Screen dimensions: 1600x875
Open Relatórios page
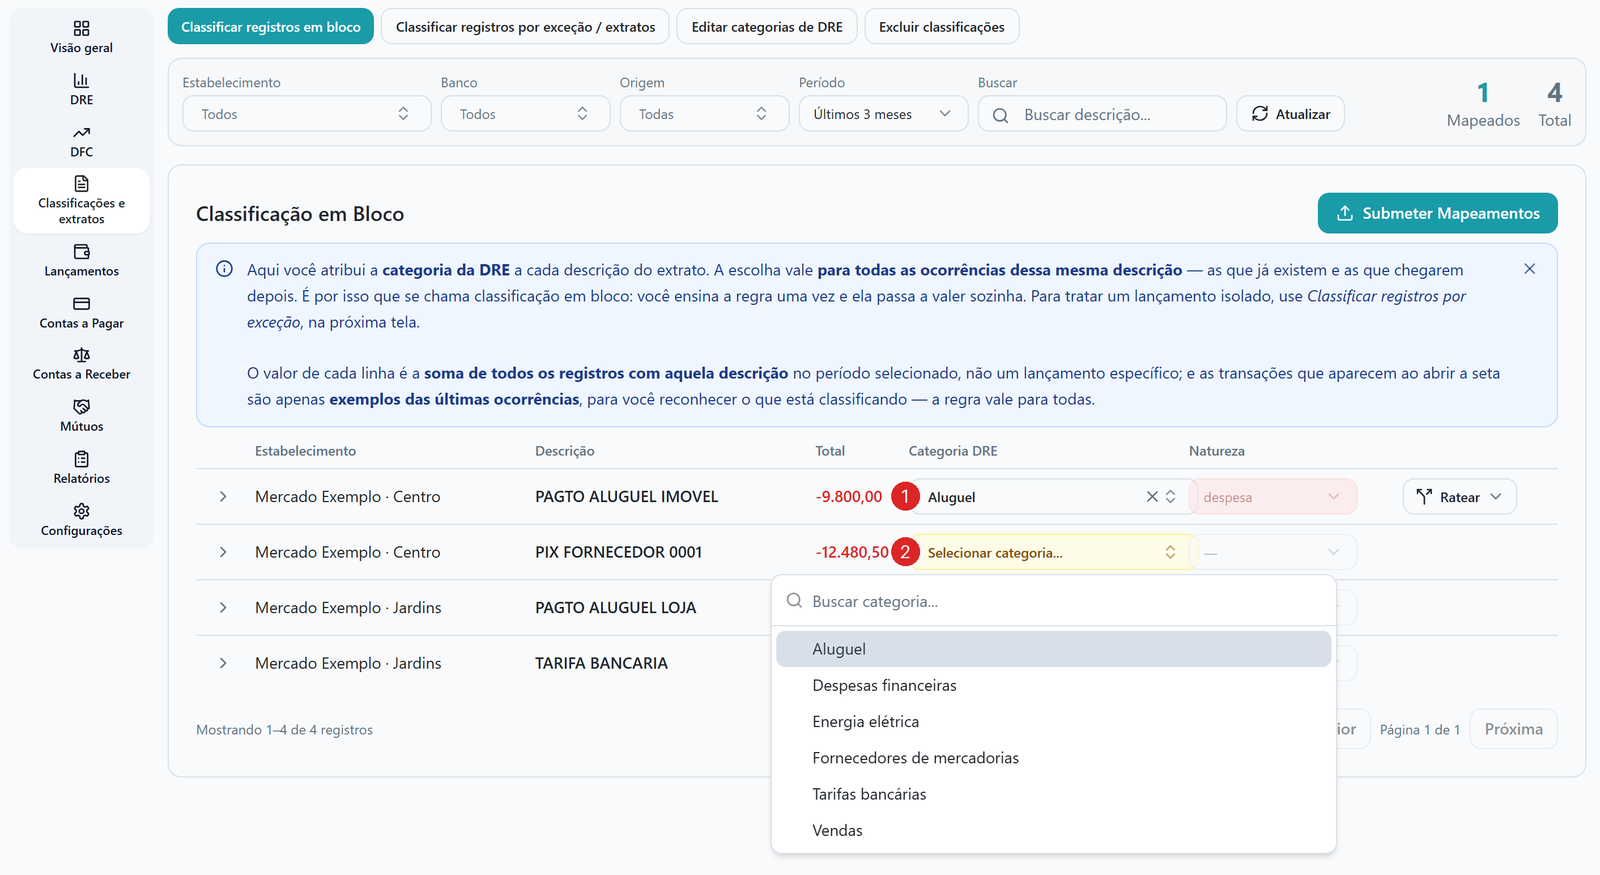tap(82, 468)
